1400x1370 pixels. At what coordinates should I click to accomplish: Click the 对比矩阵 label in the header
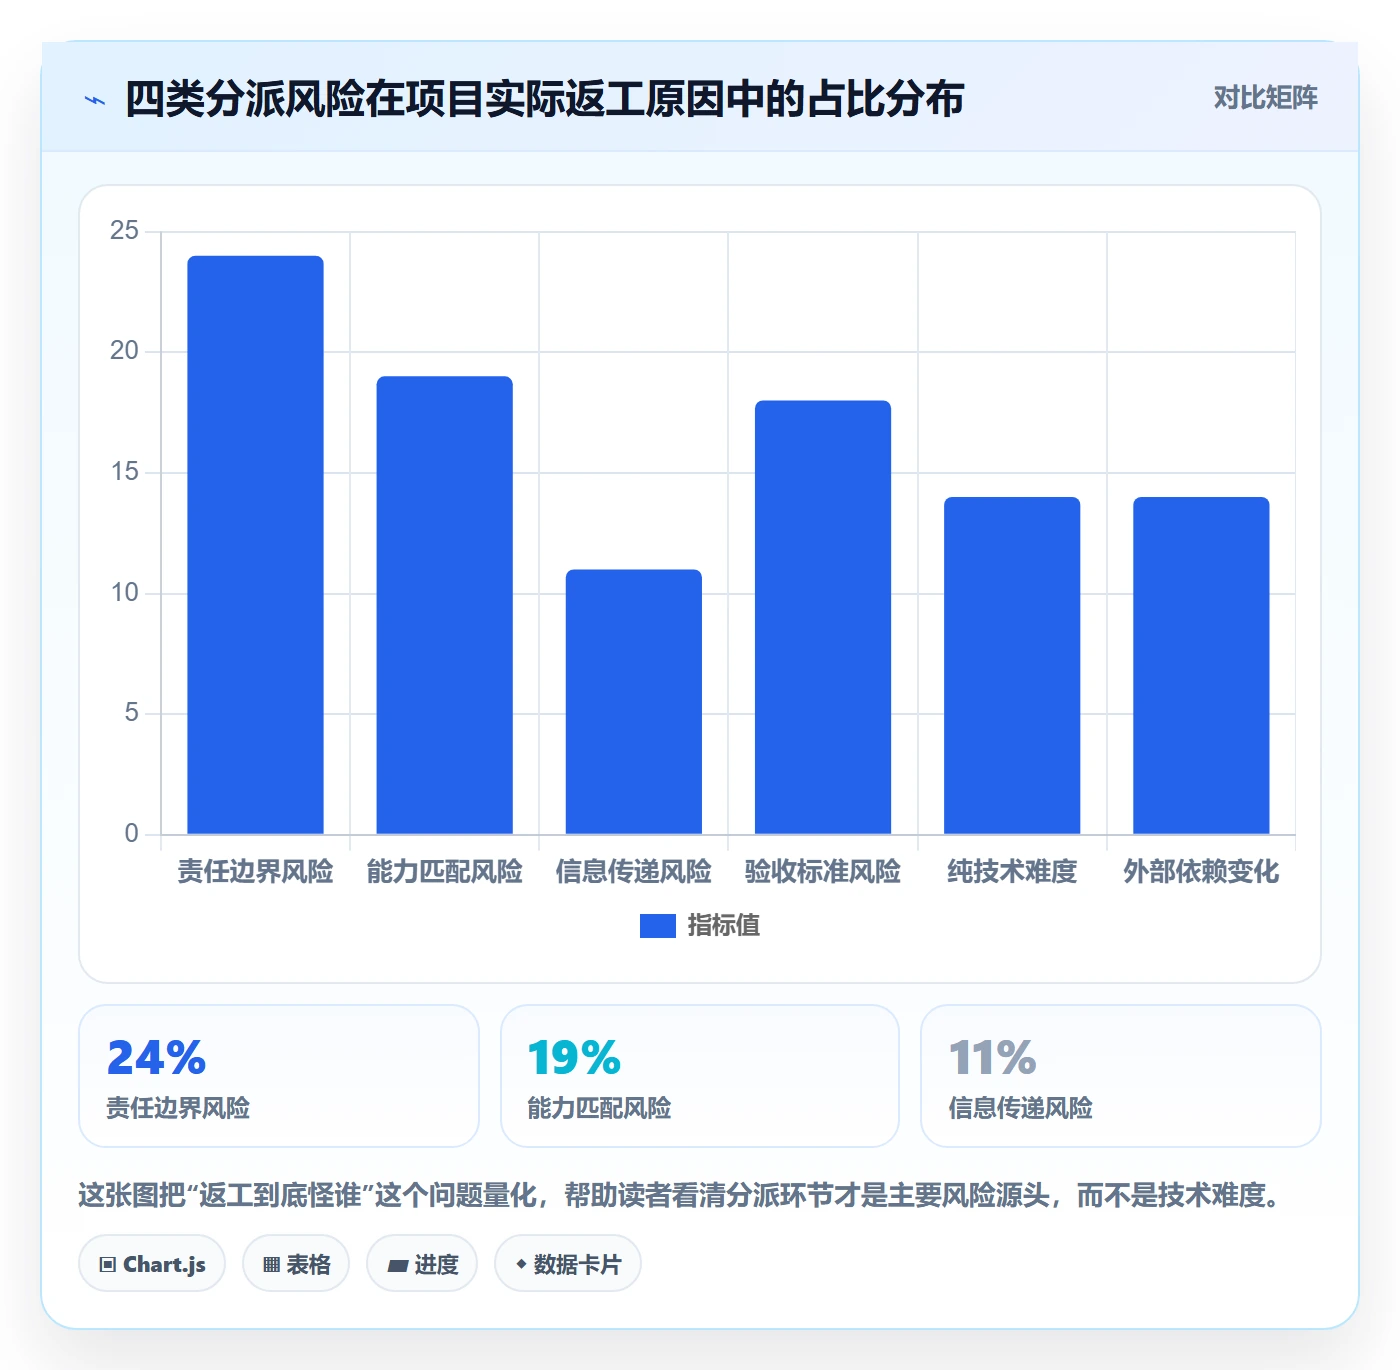tap(1265, 98)
